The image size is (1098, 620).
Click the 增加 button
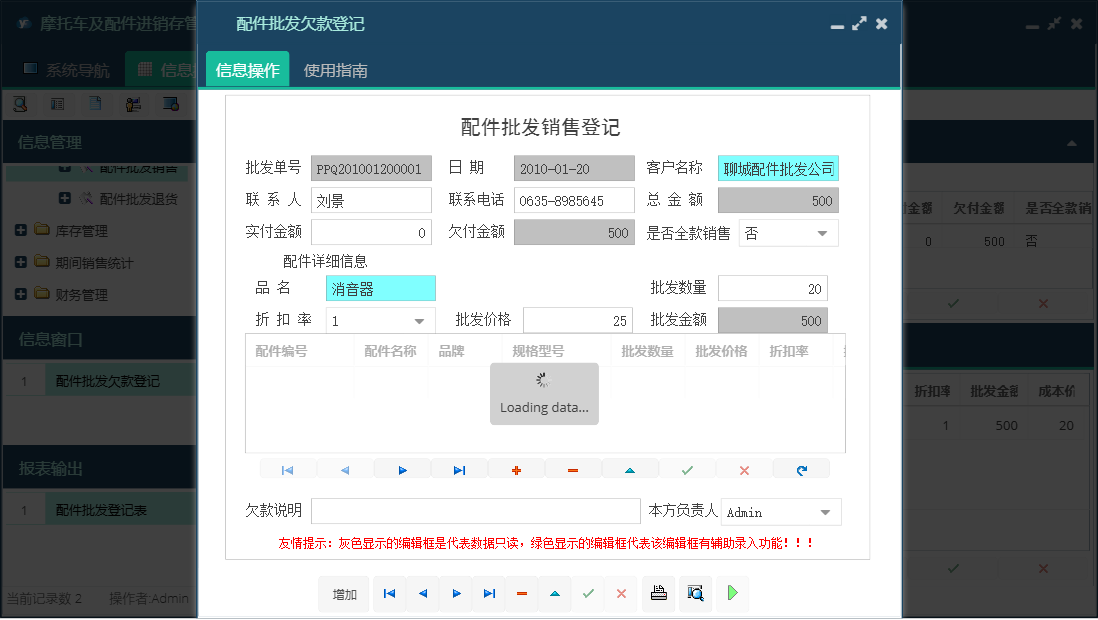click(343, 593)
